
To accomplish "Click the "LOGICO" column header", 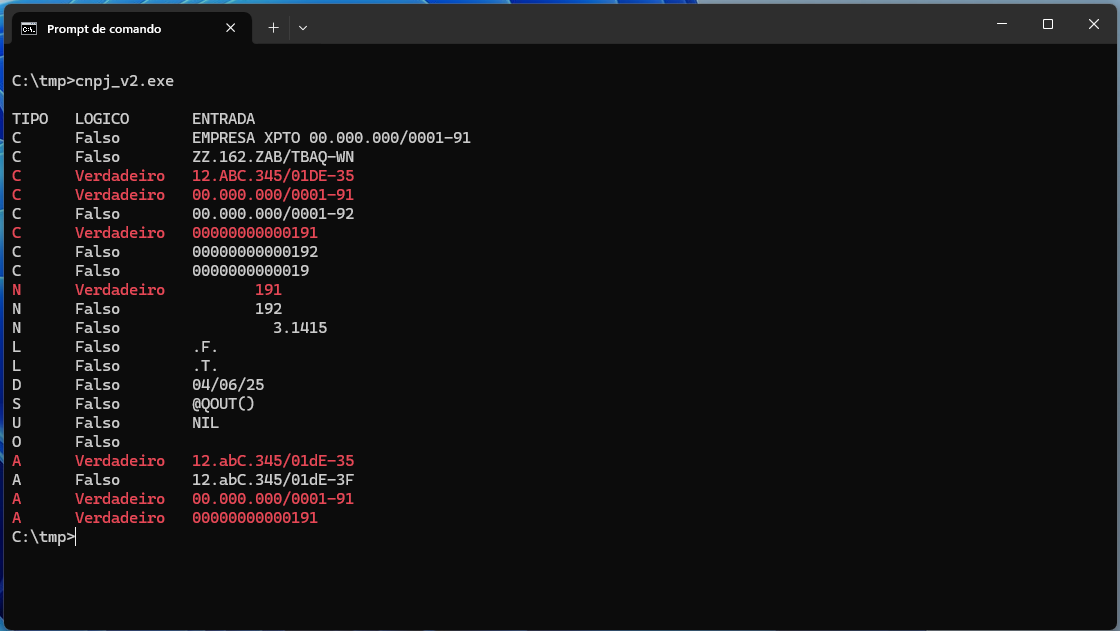I will point(102,119).
